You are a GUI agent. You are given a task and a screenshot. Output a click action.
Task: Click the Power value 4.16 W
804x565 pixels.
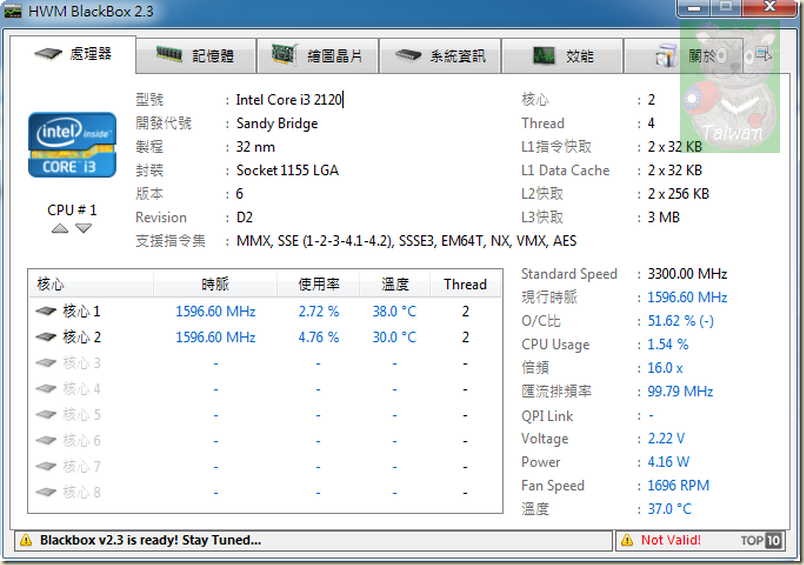[x=668, y=462]
